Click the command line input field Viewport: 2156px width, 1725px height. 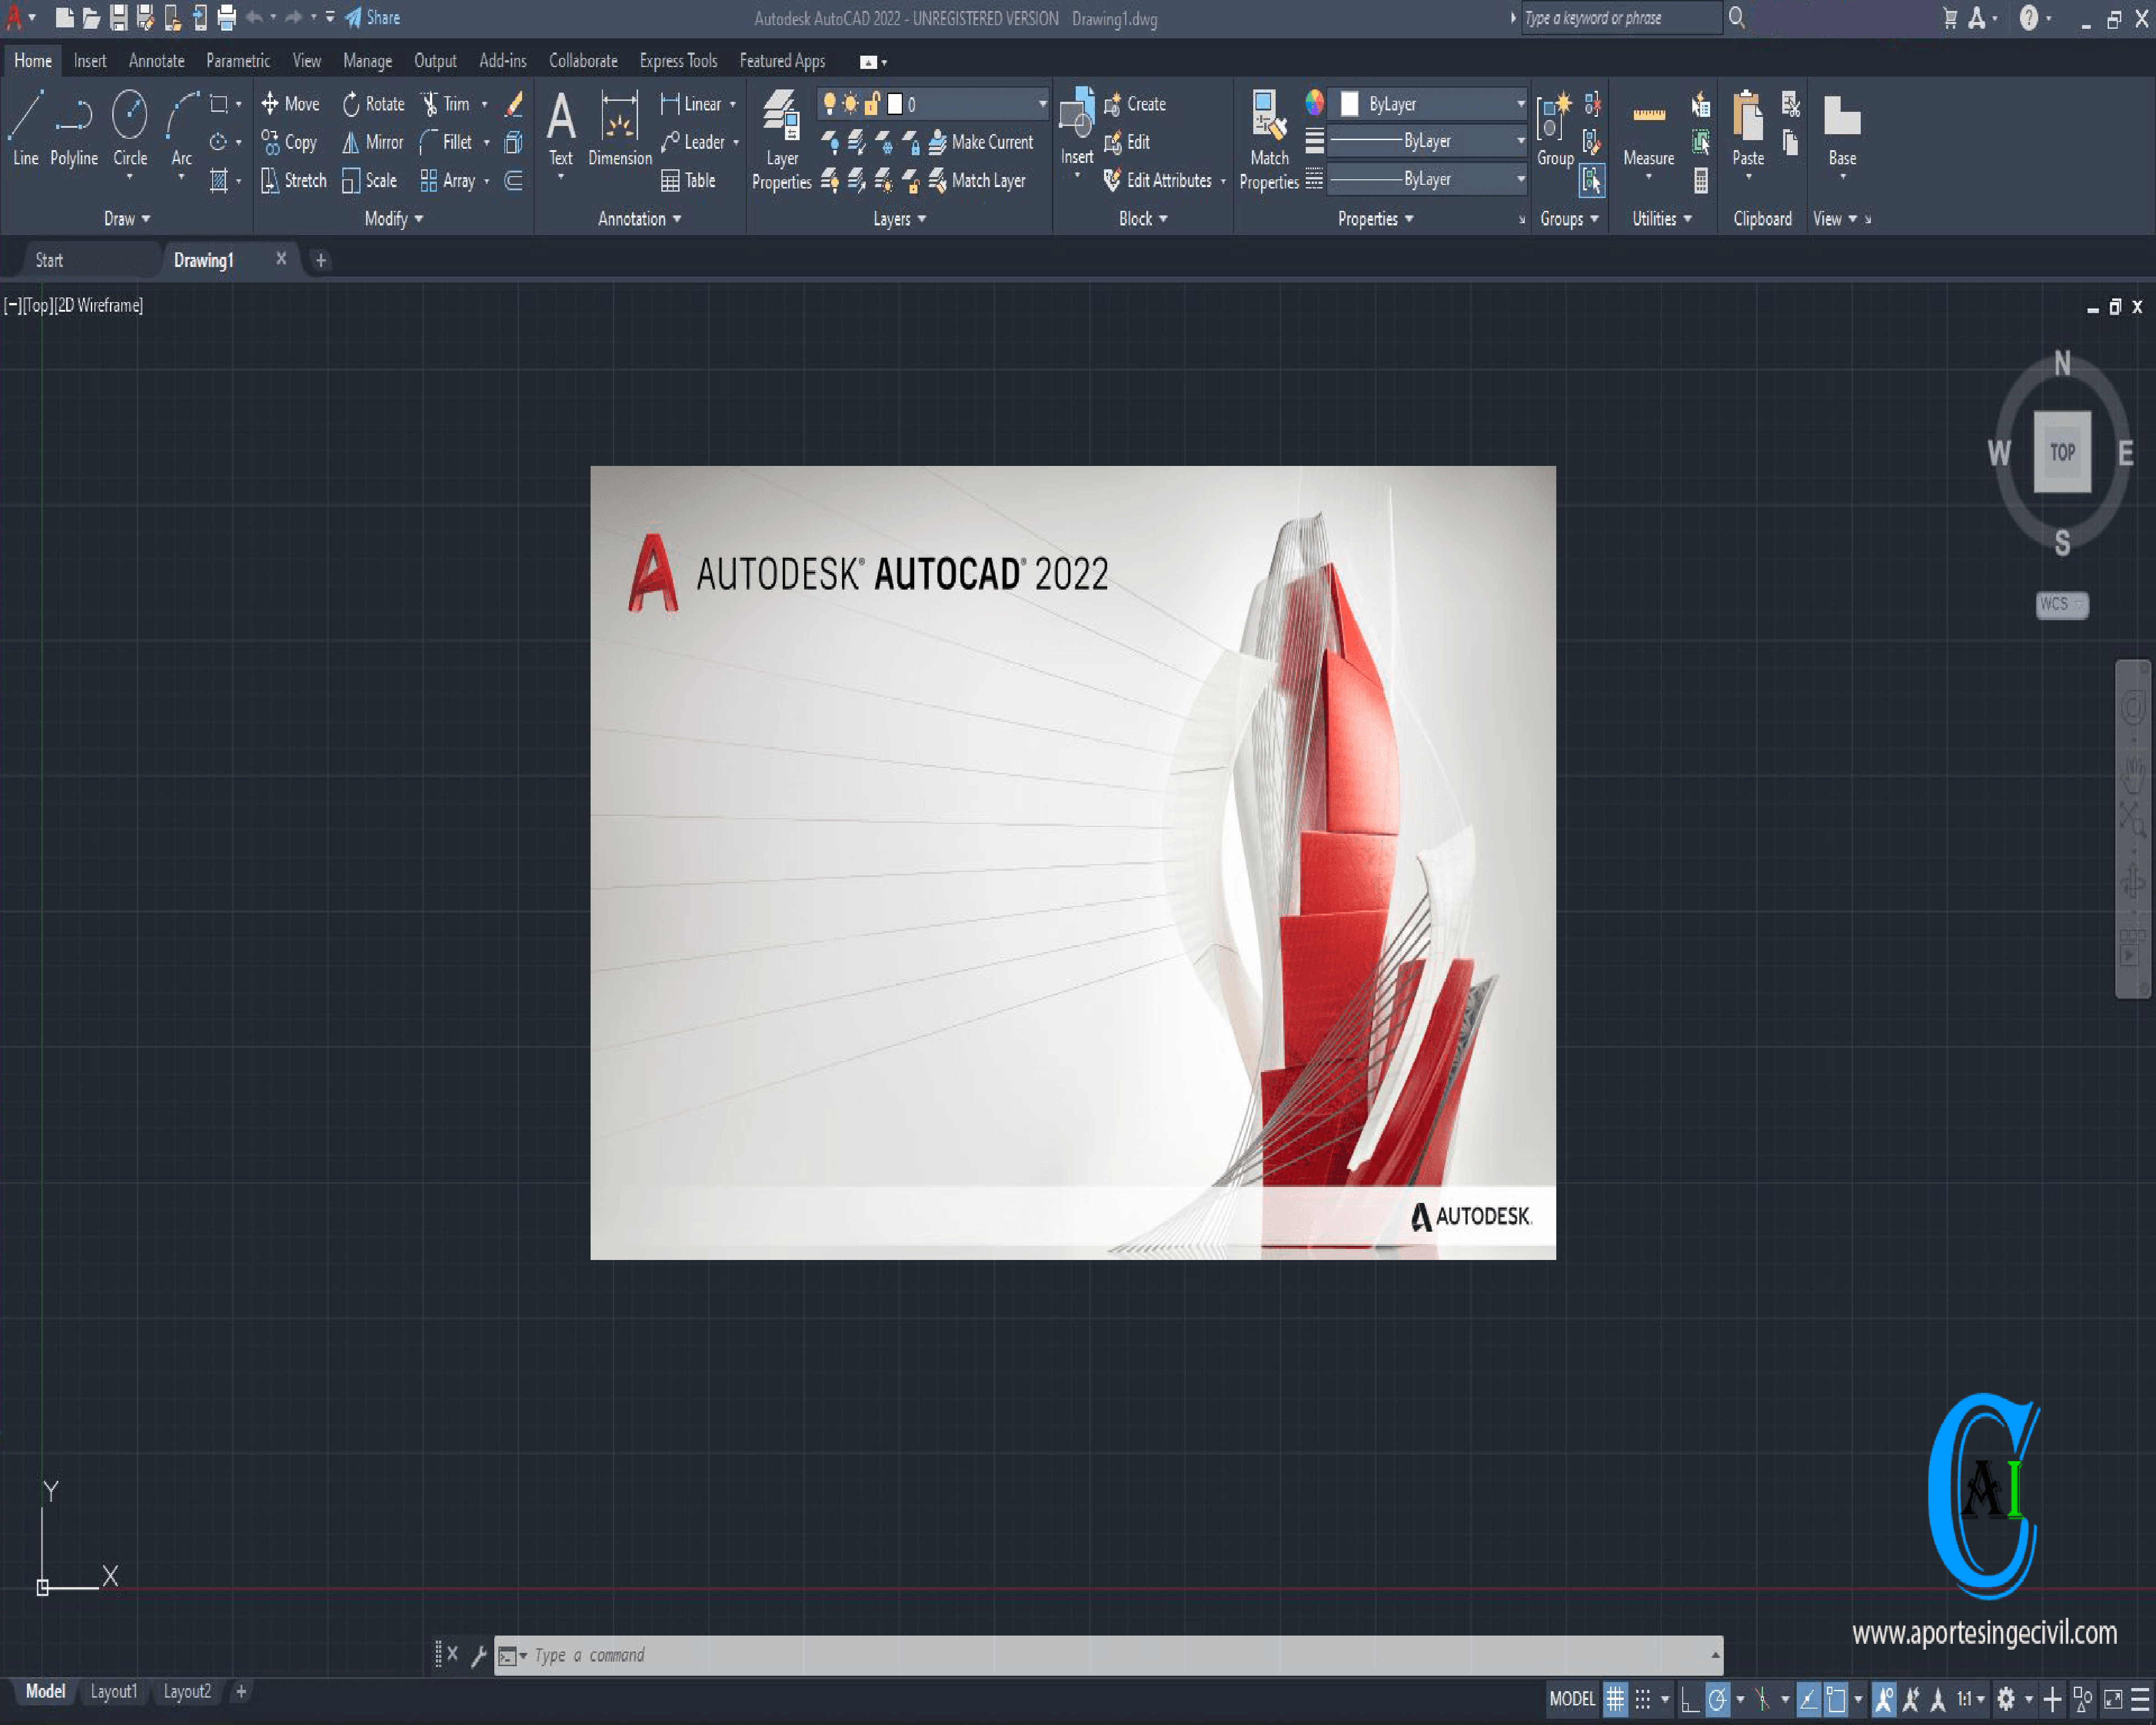pos(1100,1656)
